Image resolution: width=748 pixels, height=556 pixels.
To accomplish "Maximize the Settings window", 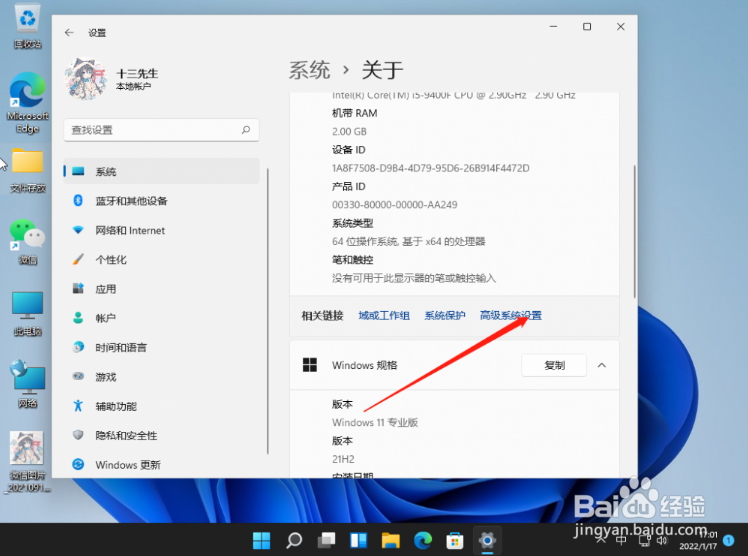I will (x=587, y=27).
